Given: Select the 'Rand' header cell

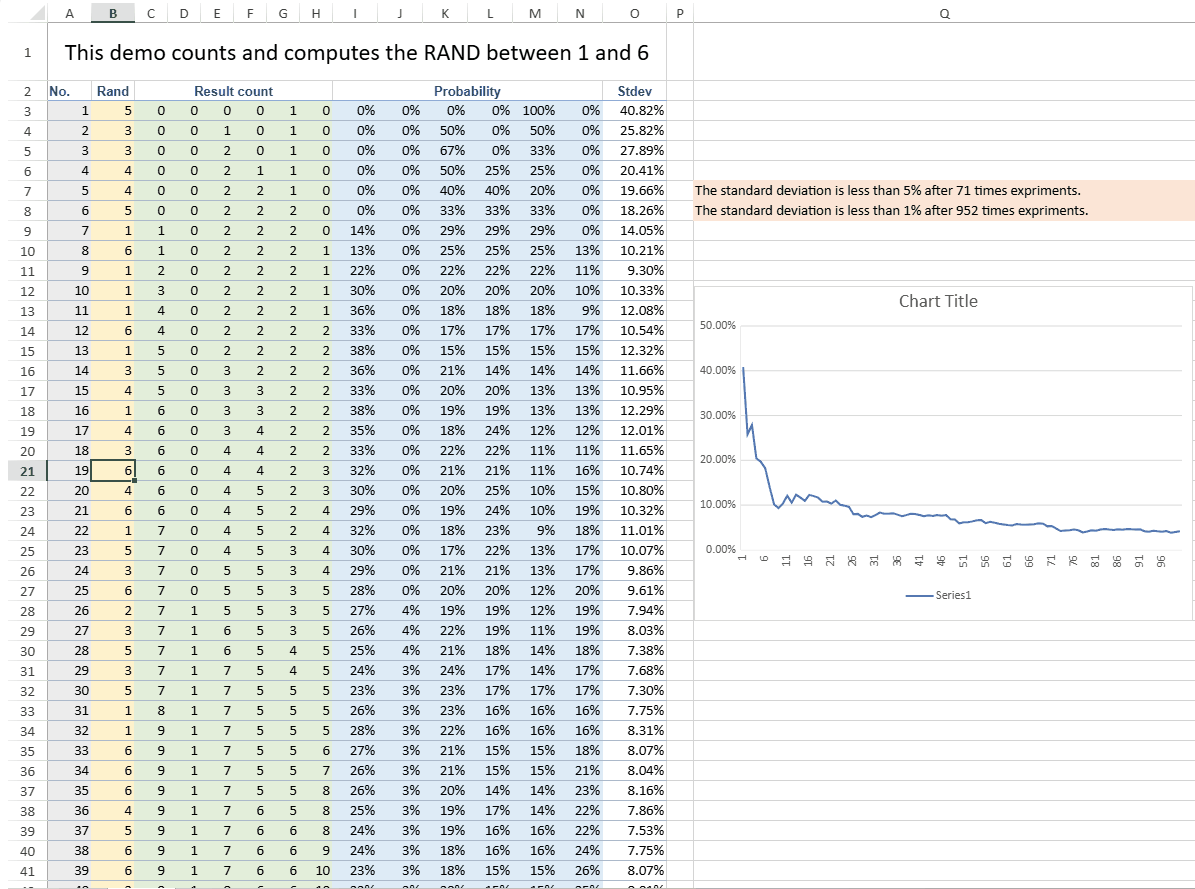Looking at the screenshot, I should click(112, 91).
